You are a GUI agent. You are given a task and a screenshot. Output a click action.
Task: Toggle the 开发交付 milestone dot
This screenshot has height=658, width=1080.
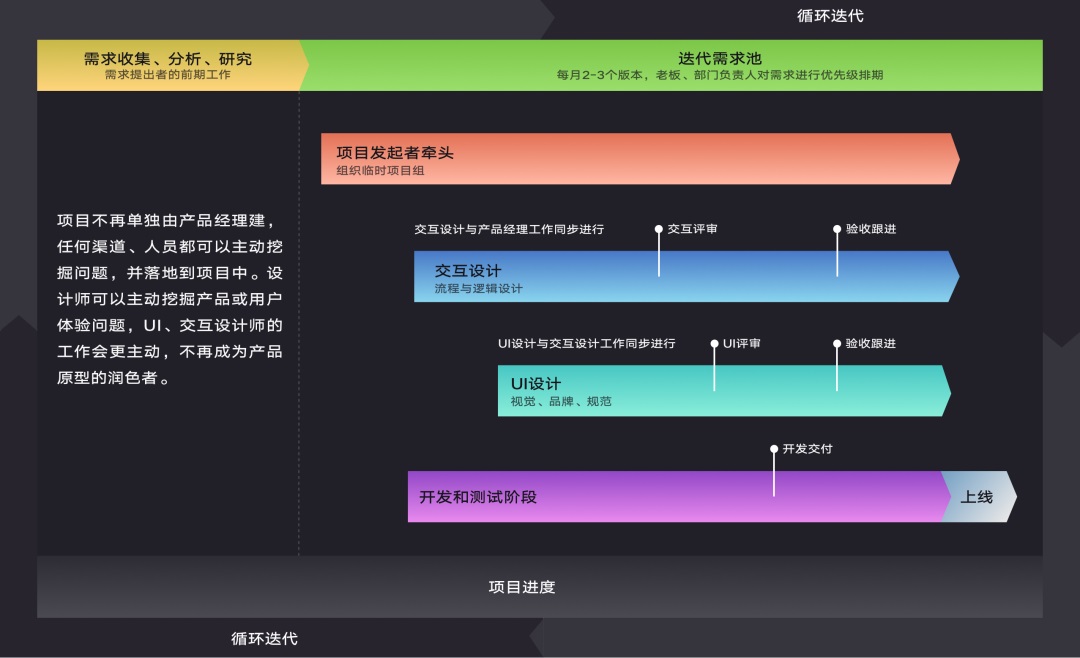(x=772, y=449)
